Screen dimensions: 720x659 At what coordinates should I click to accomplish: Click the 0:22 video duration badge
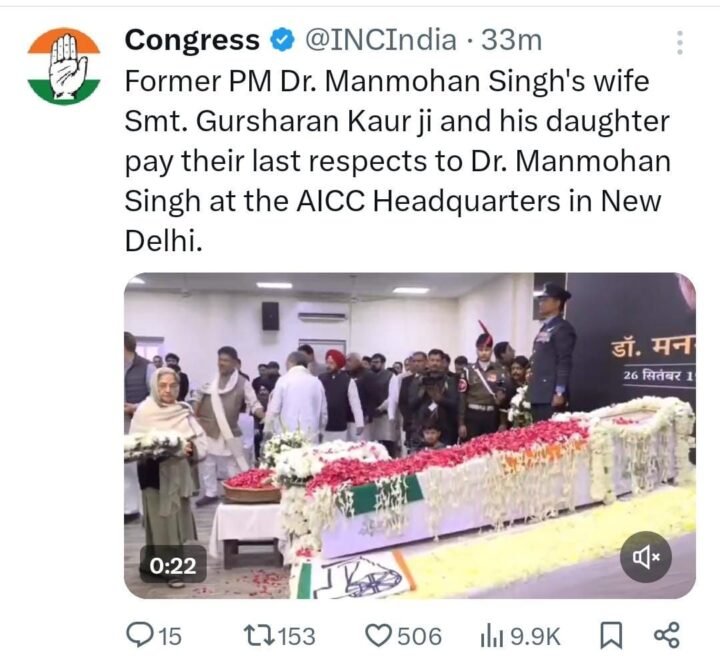tap(172, 565)
